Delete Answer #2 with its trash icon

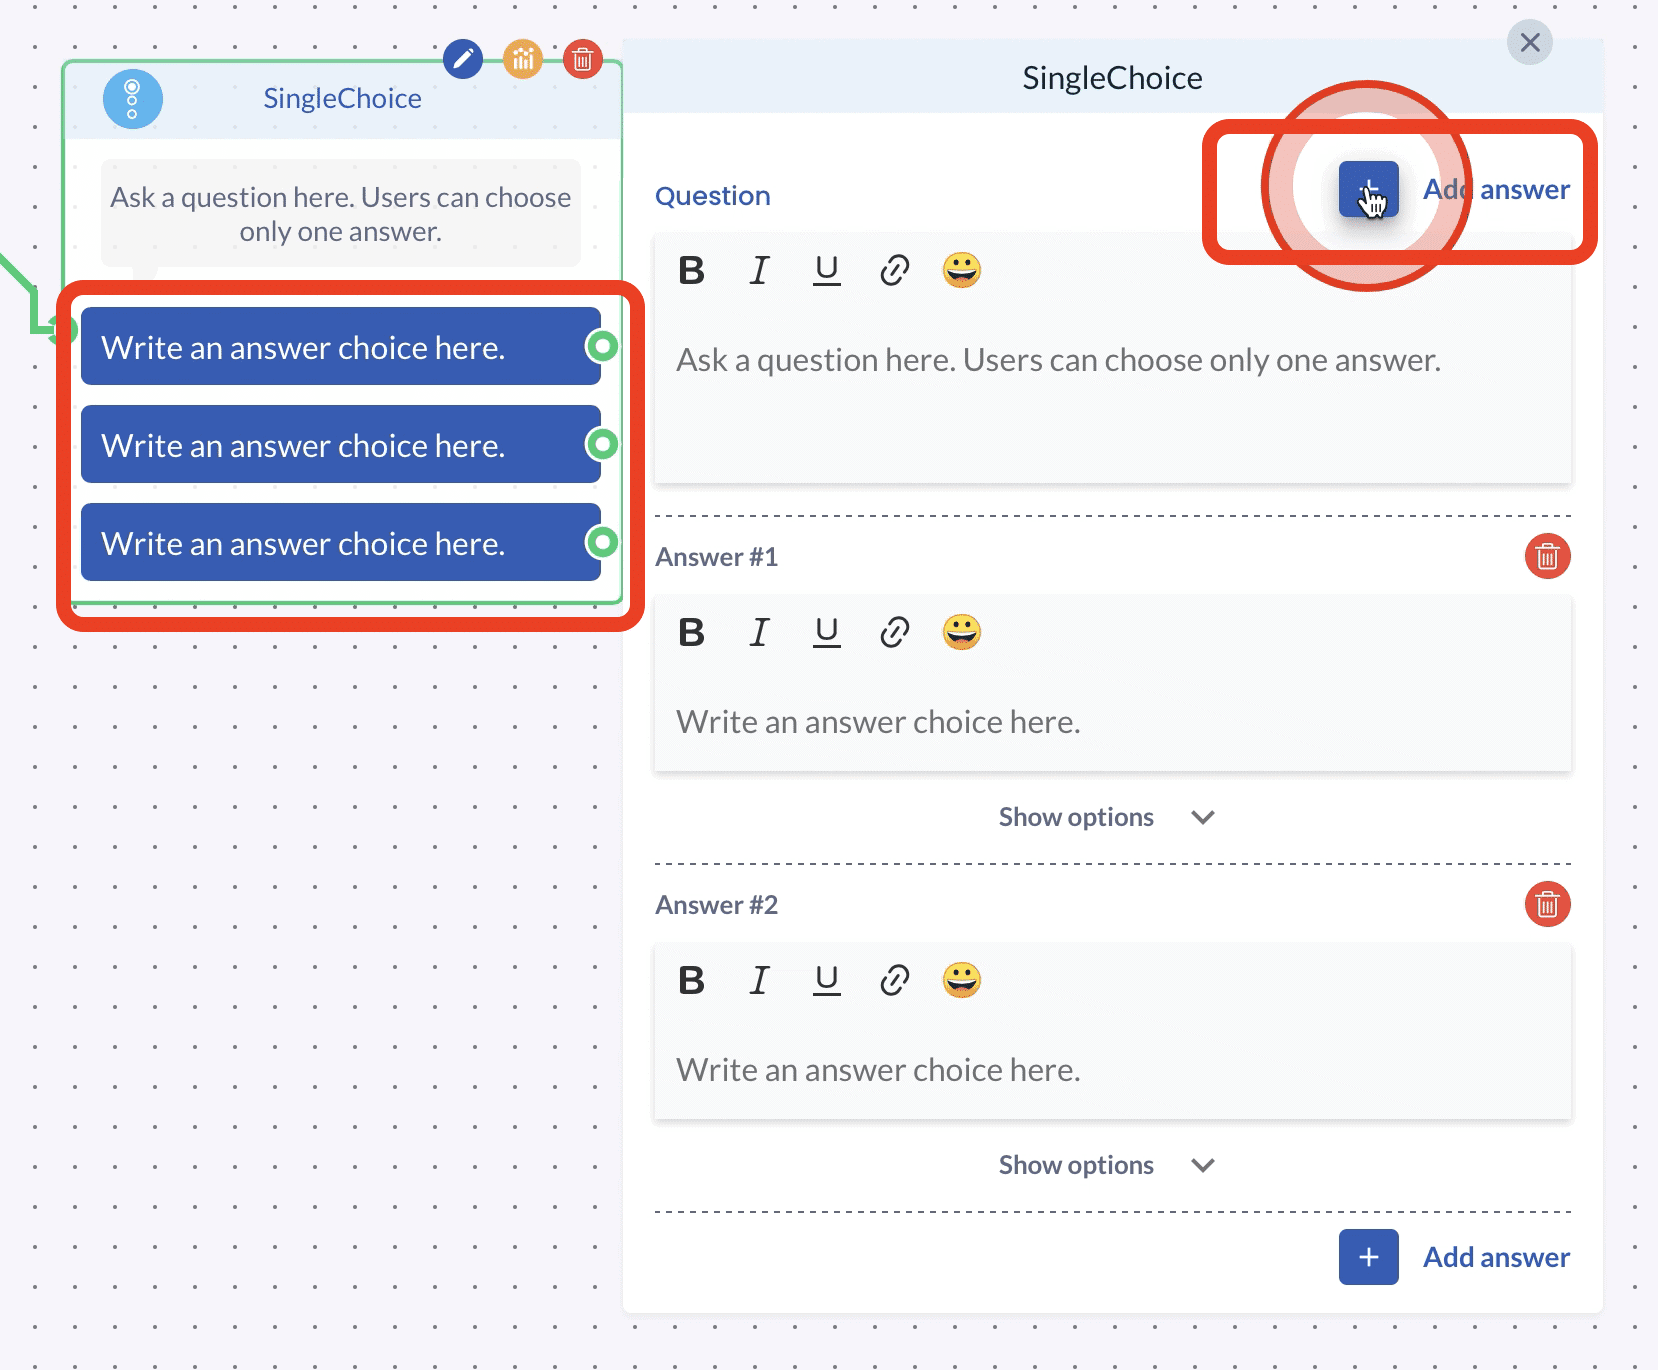[x=1548, y=904]
